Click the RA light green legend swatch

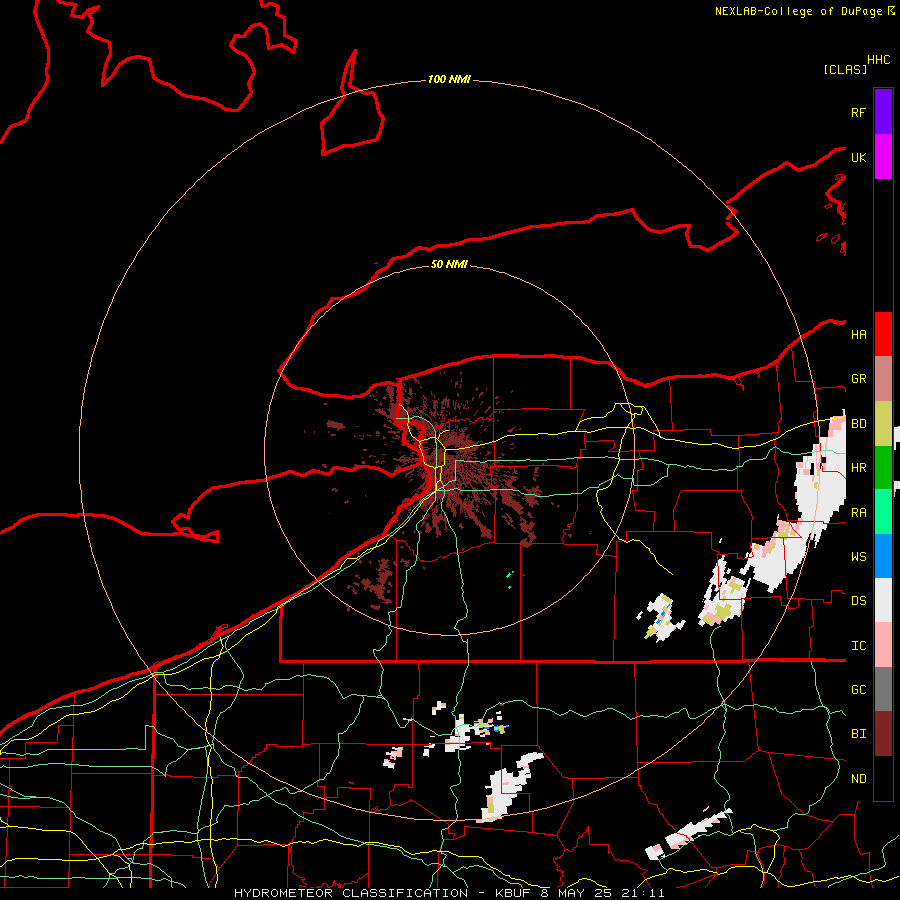coord(883,512)
